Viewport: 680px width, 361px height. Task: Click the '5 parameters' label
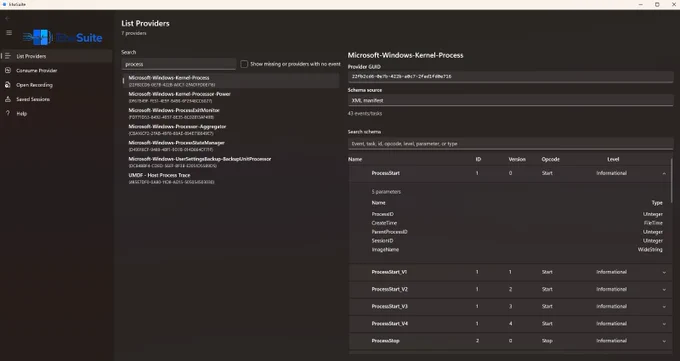[x=386, y=192]
